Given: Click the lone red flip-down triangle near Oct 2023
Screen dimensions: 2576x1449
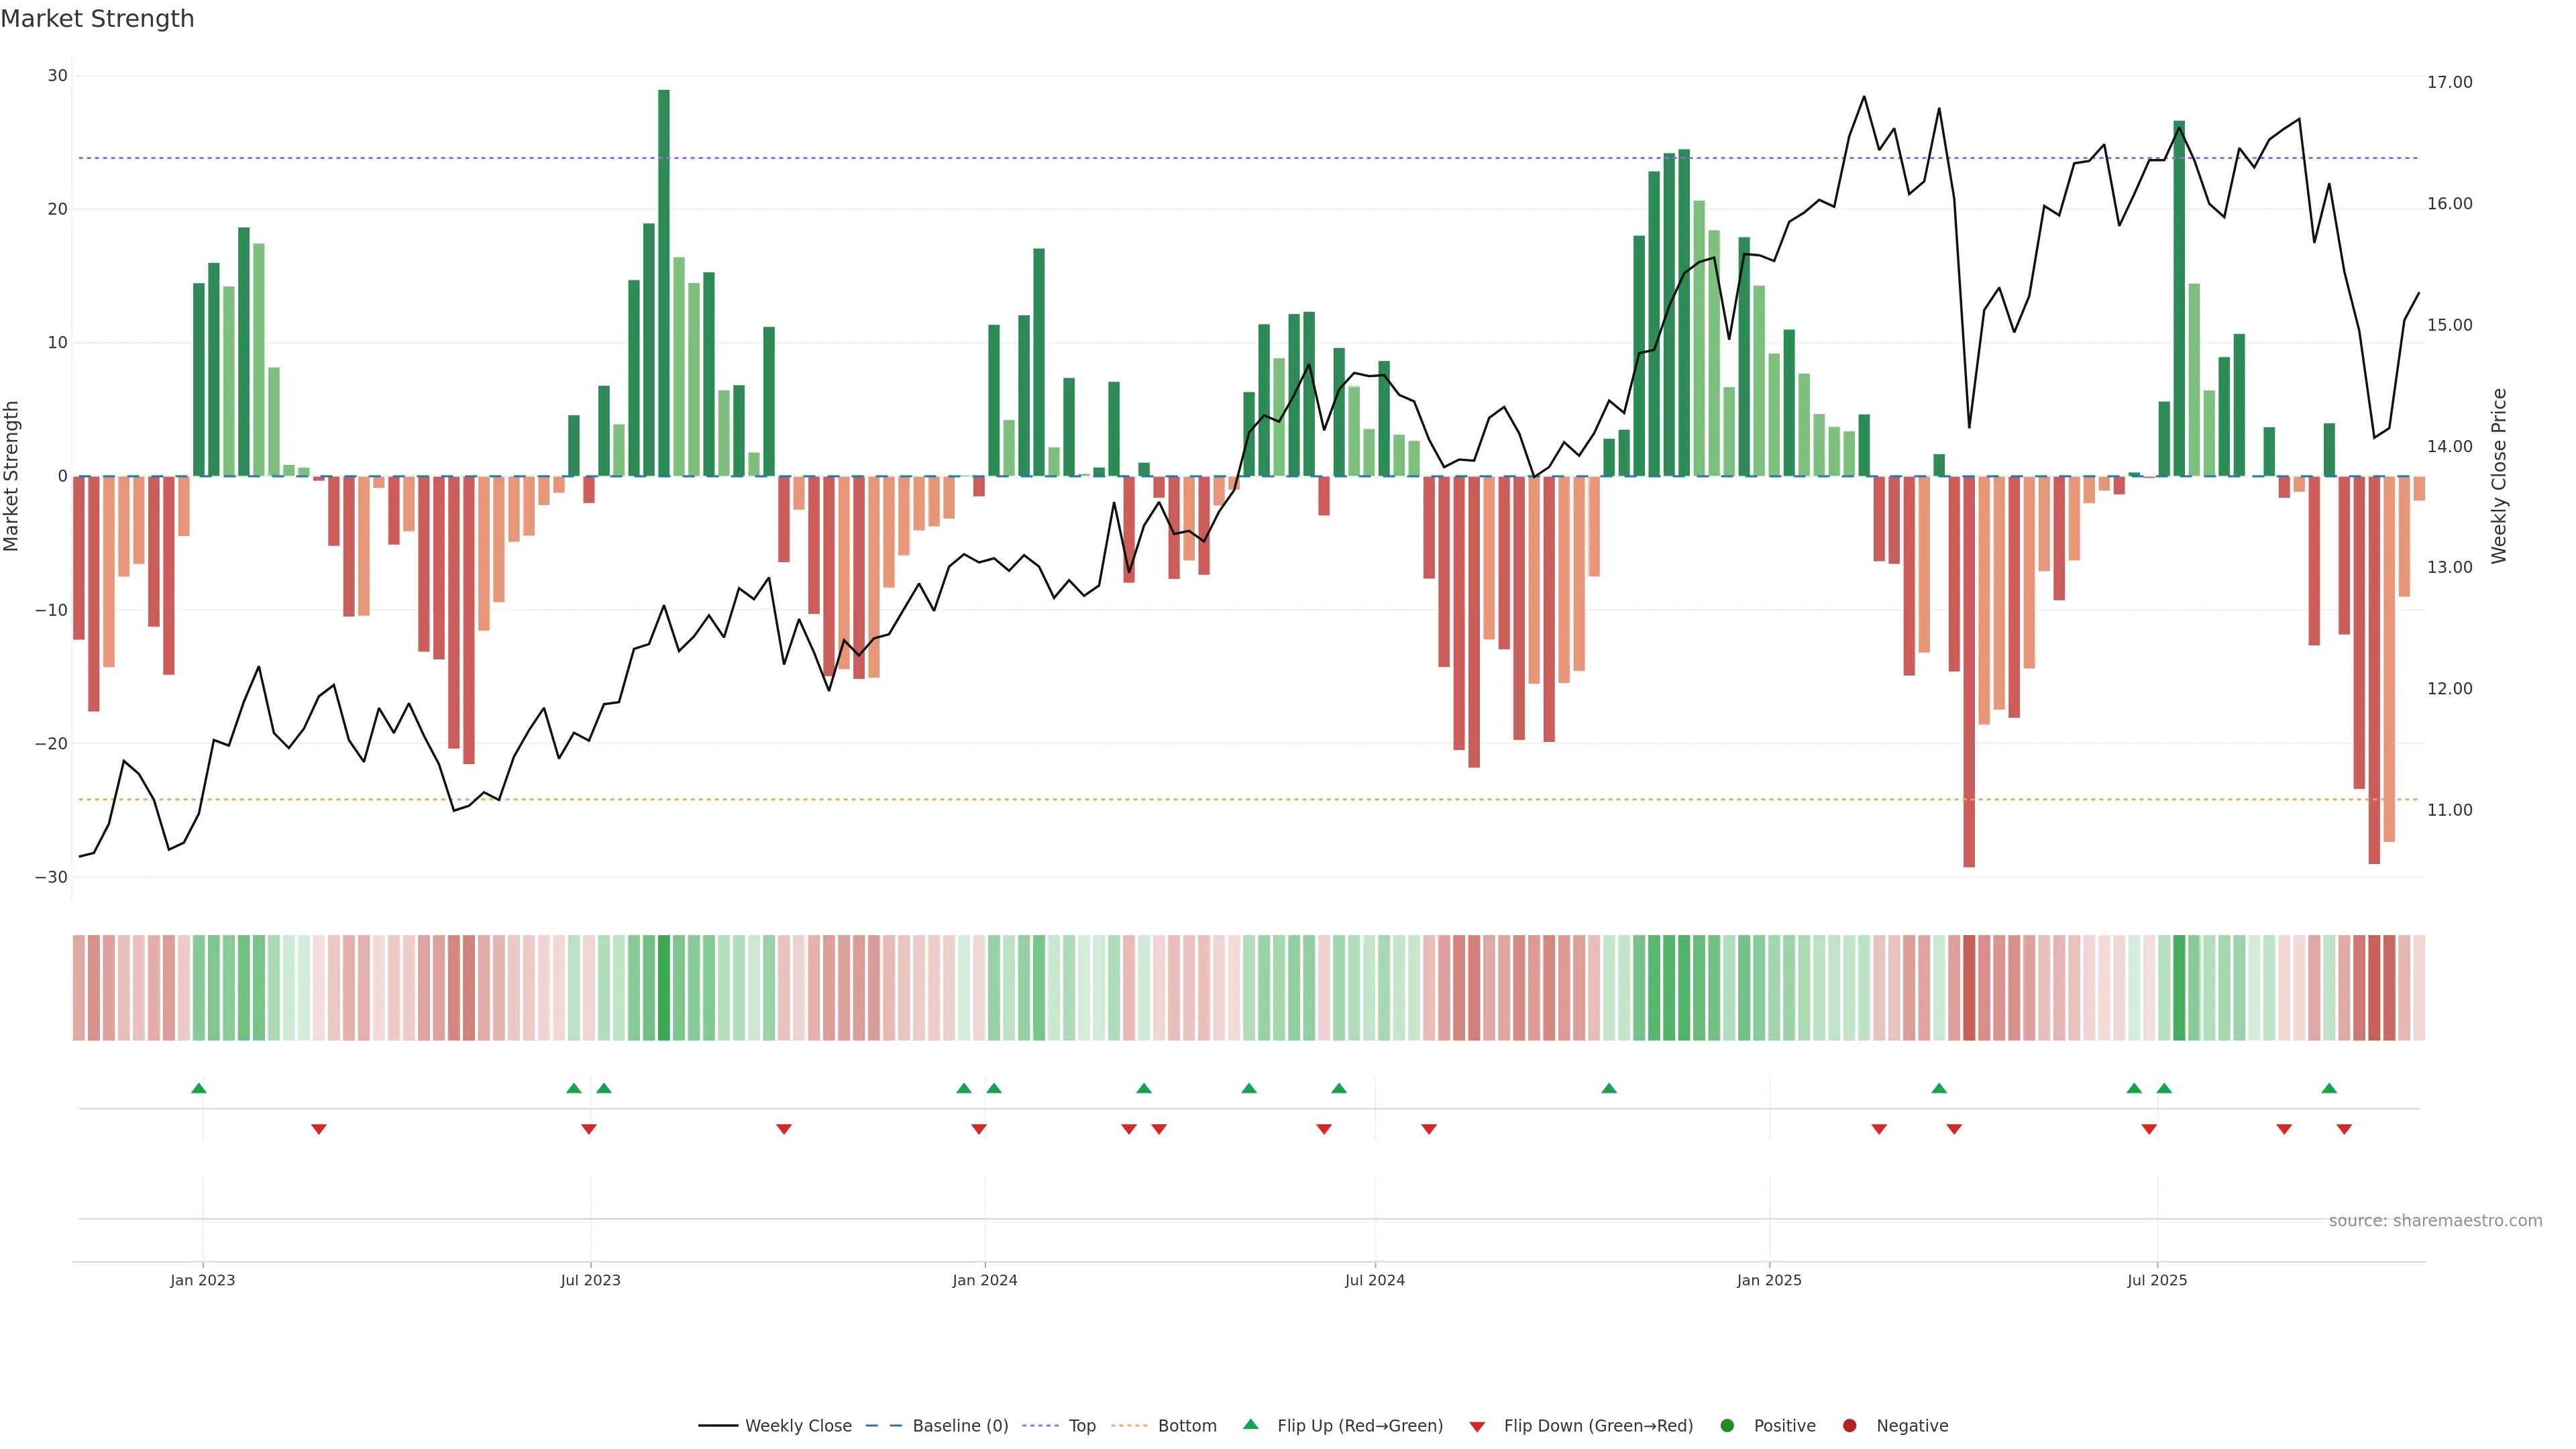Looking at the screenshot, I should [x=784, y=1129].
